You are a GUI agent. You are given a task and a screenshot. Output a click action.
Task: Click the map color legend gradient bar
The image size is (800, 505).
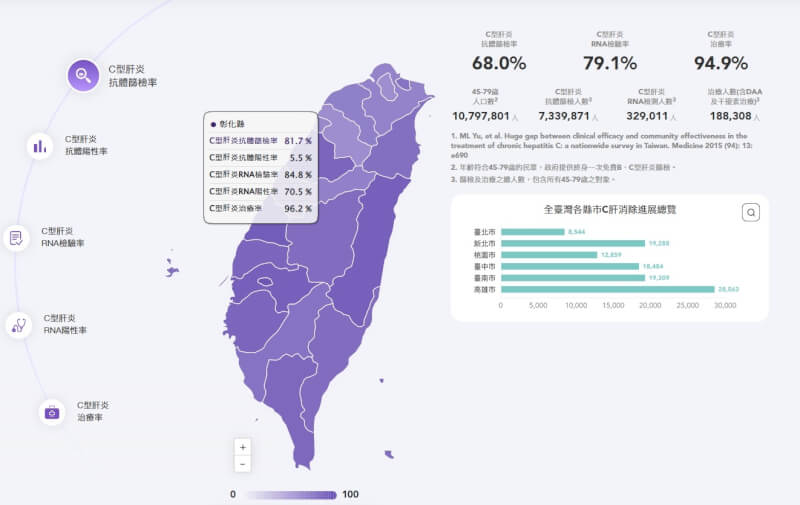tap(292, 495)
